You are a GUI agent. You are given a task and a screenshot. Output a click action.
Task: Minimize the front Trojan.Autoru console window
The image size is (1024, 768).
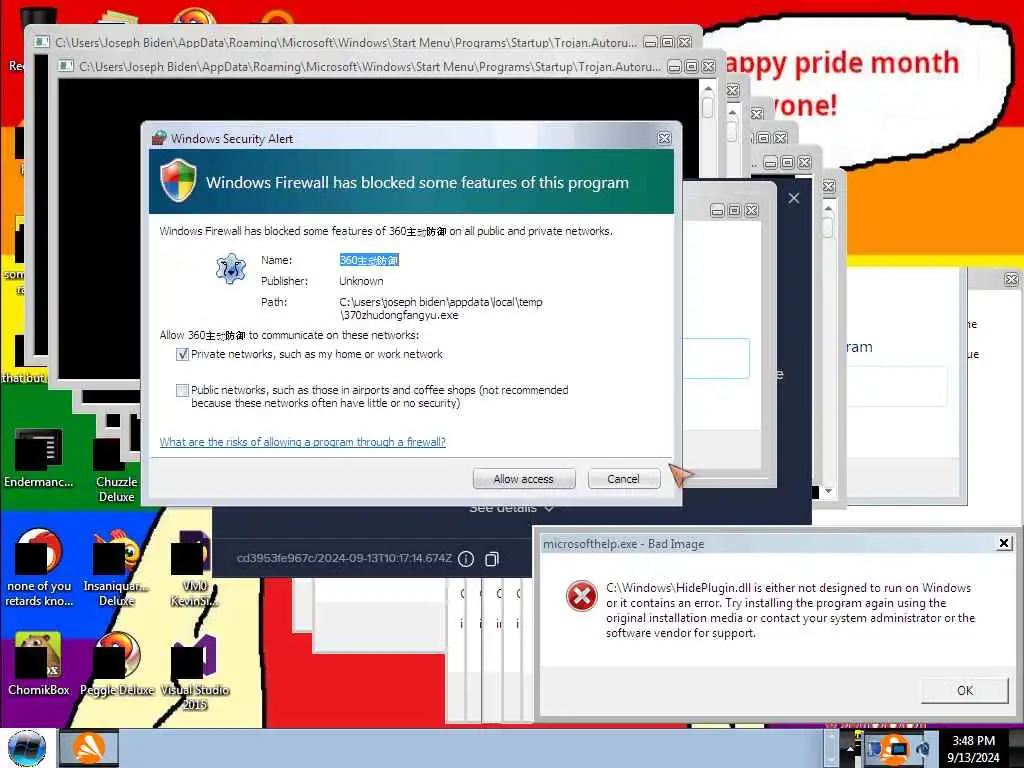click(675, 66)
